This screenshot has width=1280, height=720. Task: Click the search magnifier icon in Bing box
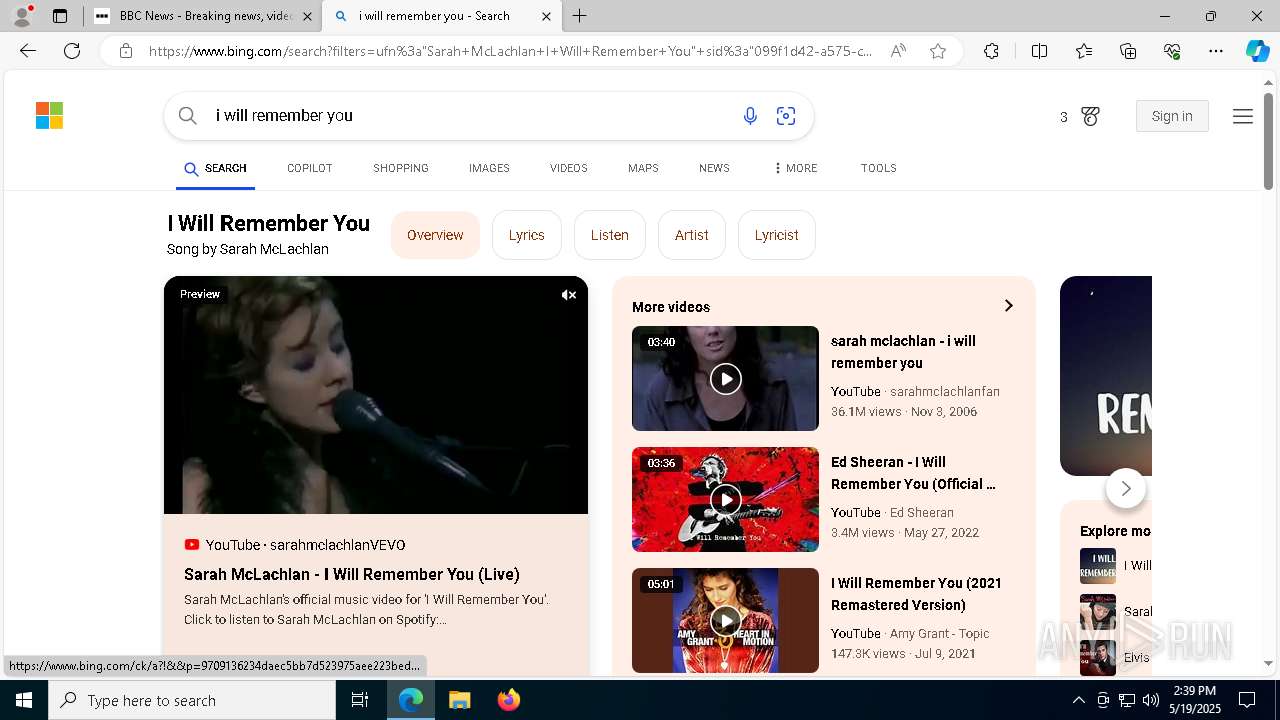[188, 116]
